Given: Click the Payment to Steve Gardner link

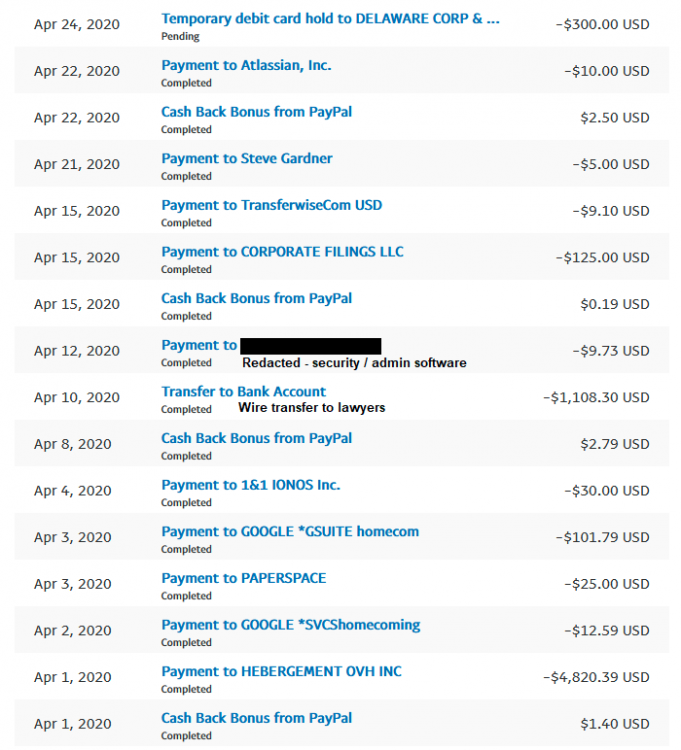Looking at the screenshot, I should pyautogui.click(x=247, y=158).
